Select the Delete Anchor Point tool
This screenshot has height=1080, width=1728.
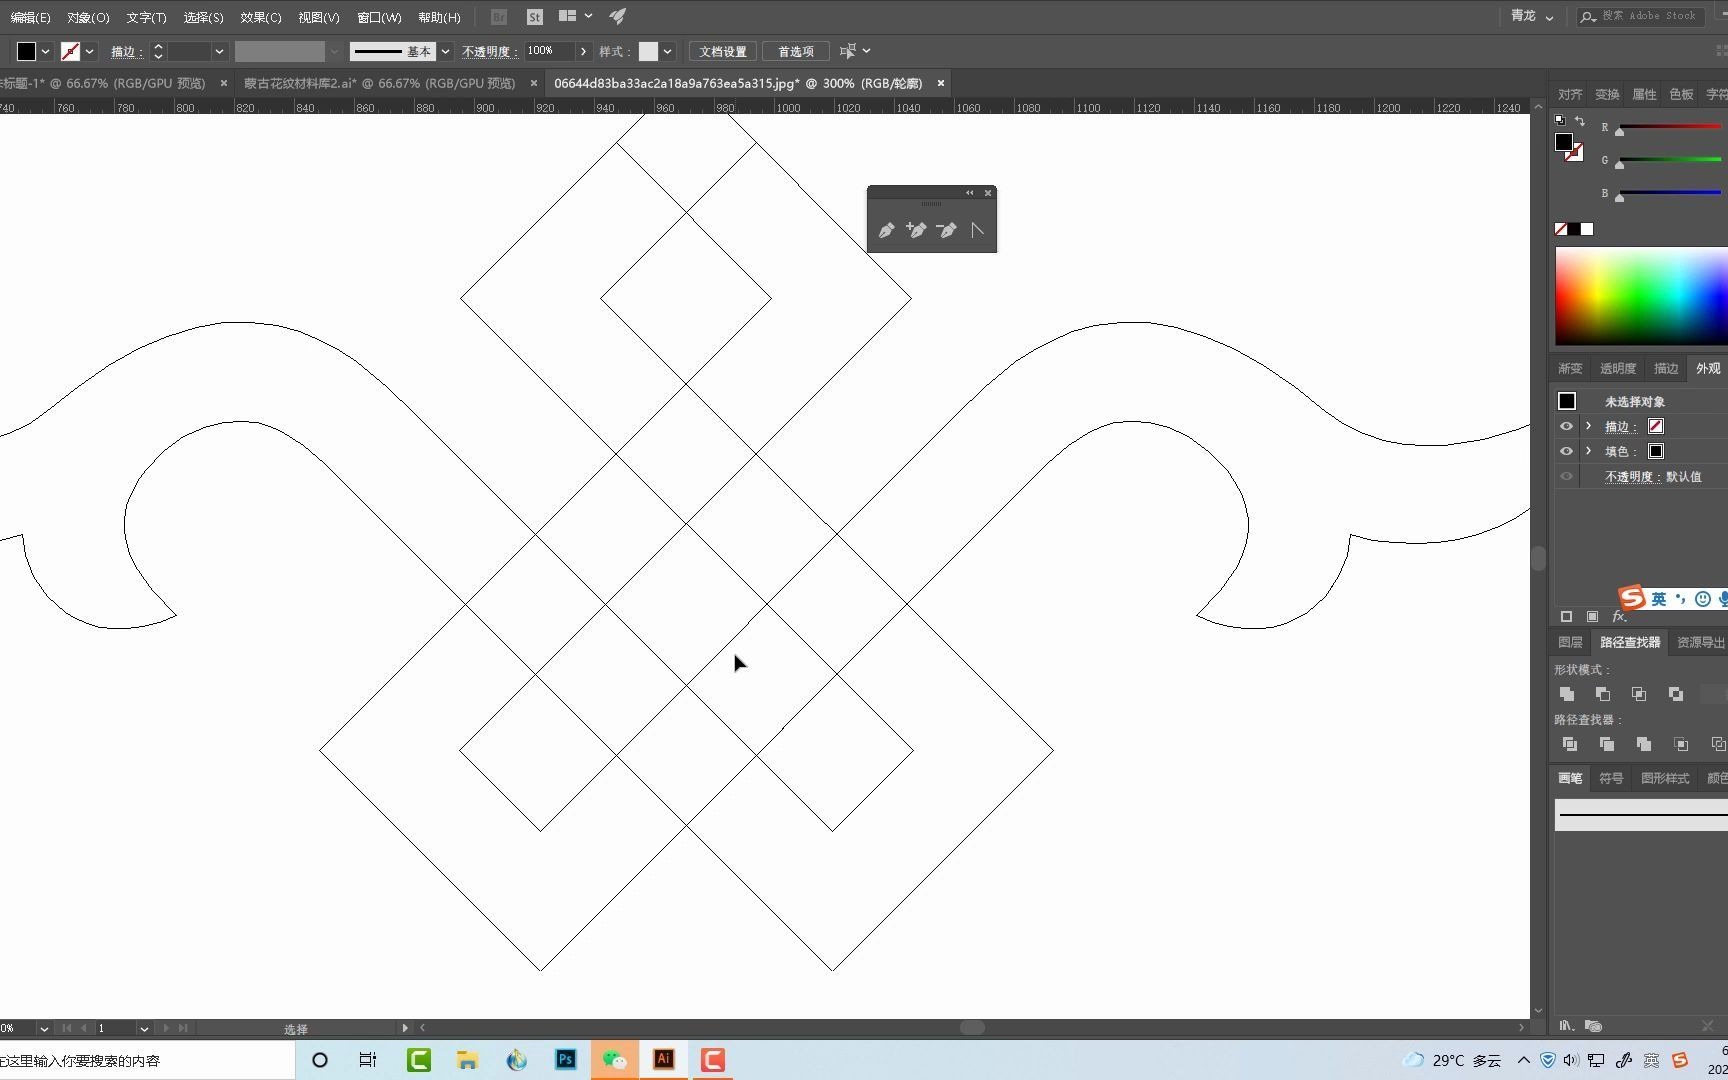click(x=946, y=230)
